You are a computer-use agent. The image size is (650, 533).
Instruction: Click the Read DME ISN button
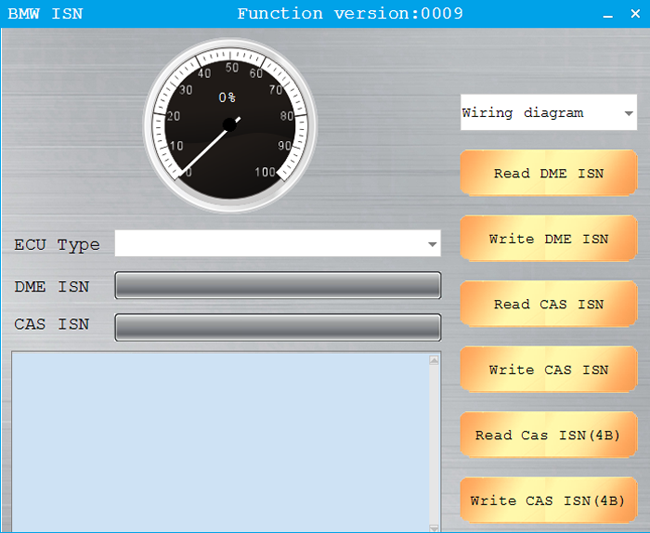click(x=548, y=173)
